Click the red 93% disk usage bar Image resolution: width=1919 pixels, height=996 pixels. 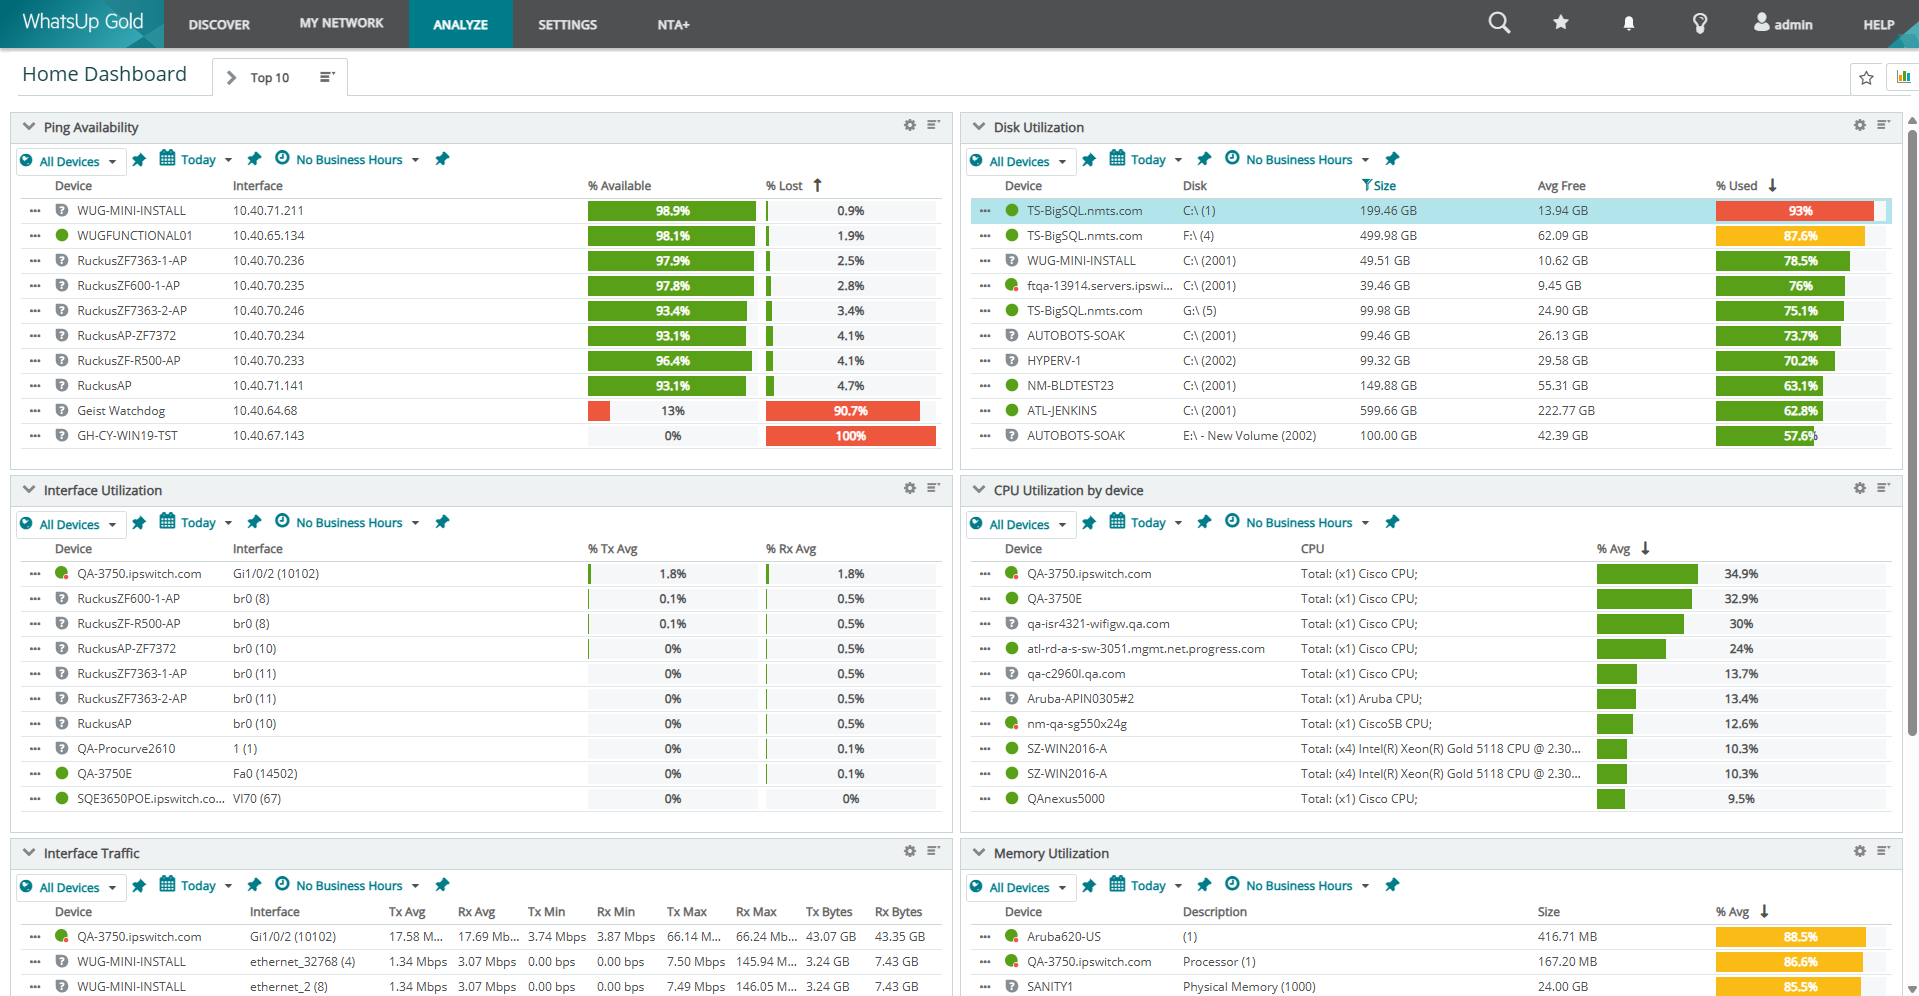[x=1793, y=210]
